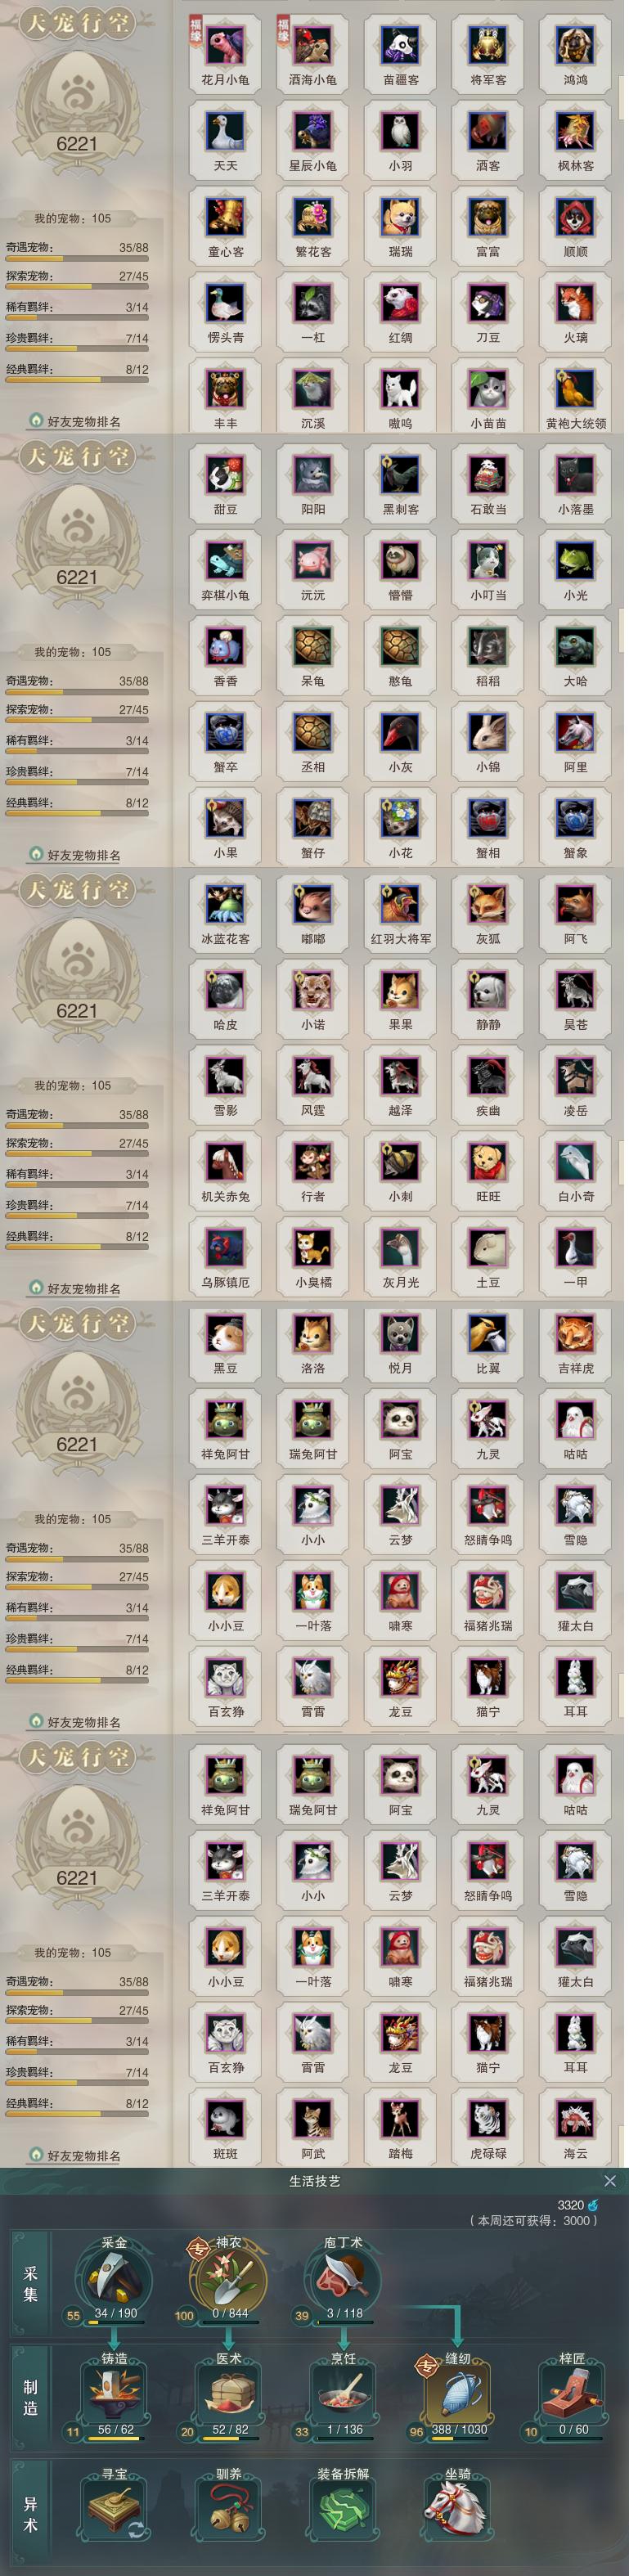This screenshot has width=629, height=2576.
Task: Close the 生活技艺 panel
Action: pyautogui.click(x=610, y=2180)
